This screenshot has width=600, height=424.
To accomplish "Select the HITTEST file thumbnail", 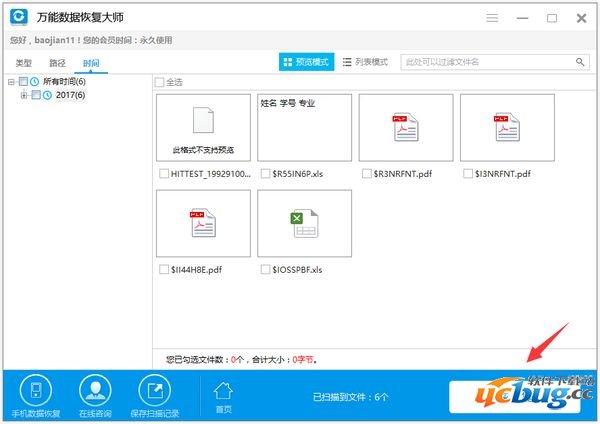I will [x=203, y=127].
